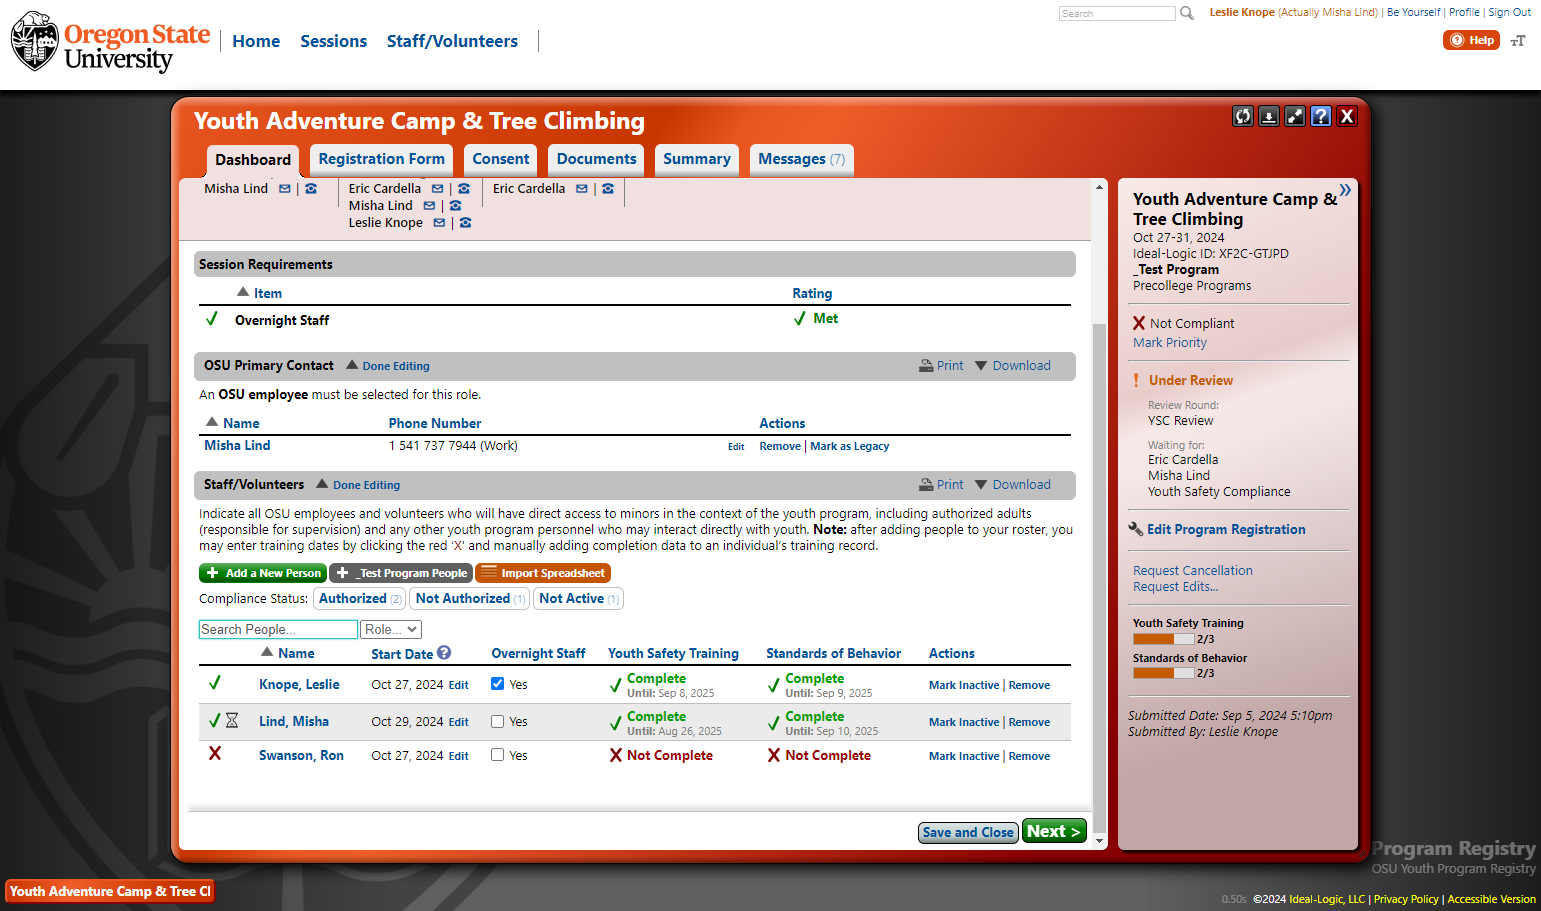Click the Save and Close button

968,832
